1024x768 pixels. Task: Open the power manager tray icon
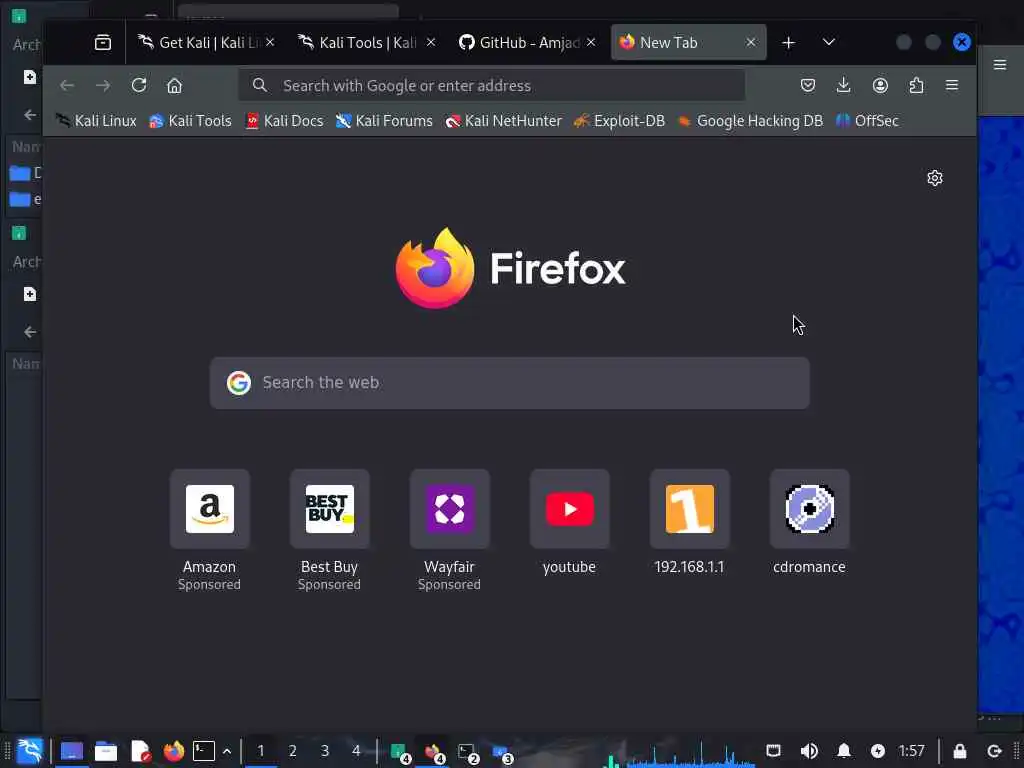tap(878, 751)
